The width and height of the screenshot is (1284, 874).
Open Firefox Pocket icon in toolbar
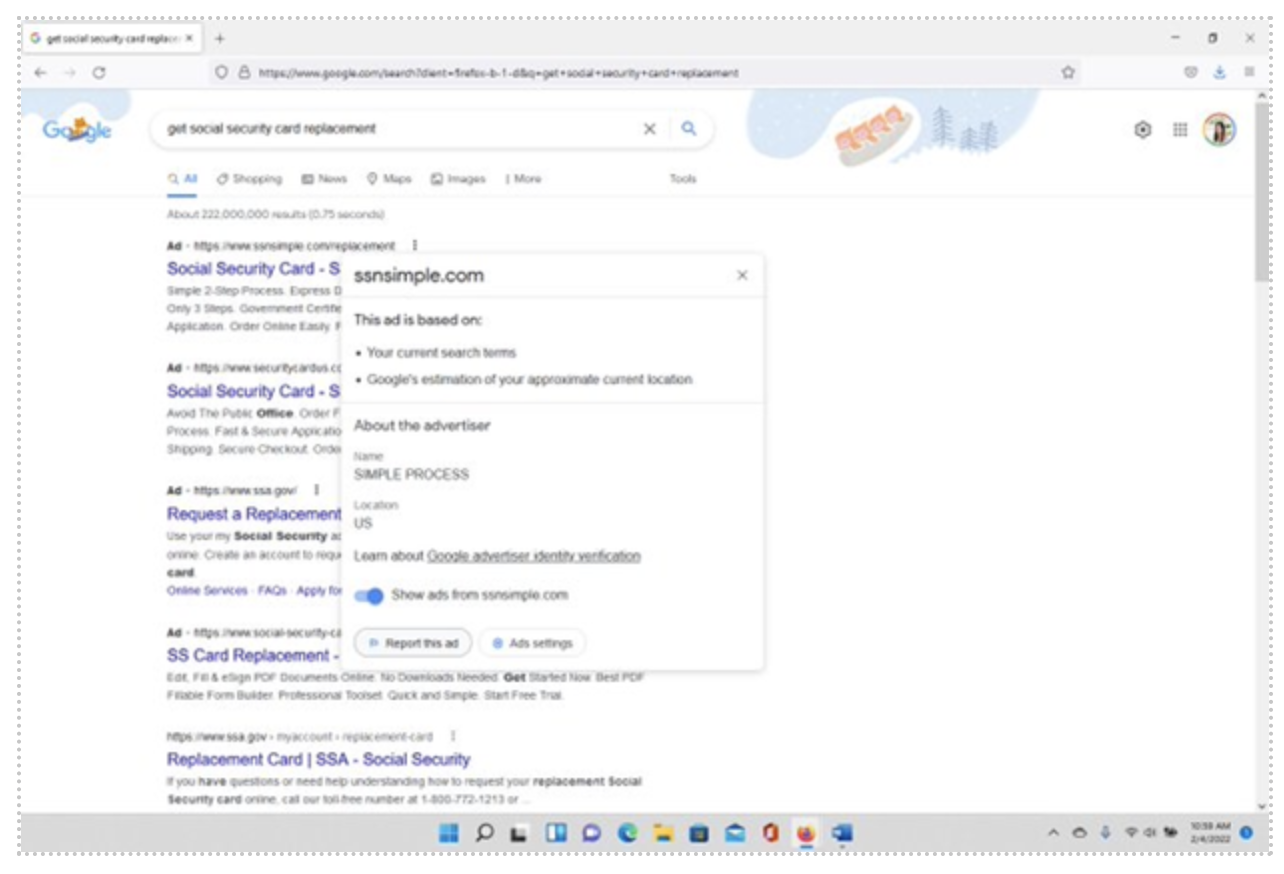(1190, 73)
